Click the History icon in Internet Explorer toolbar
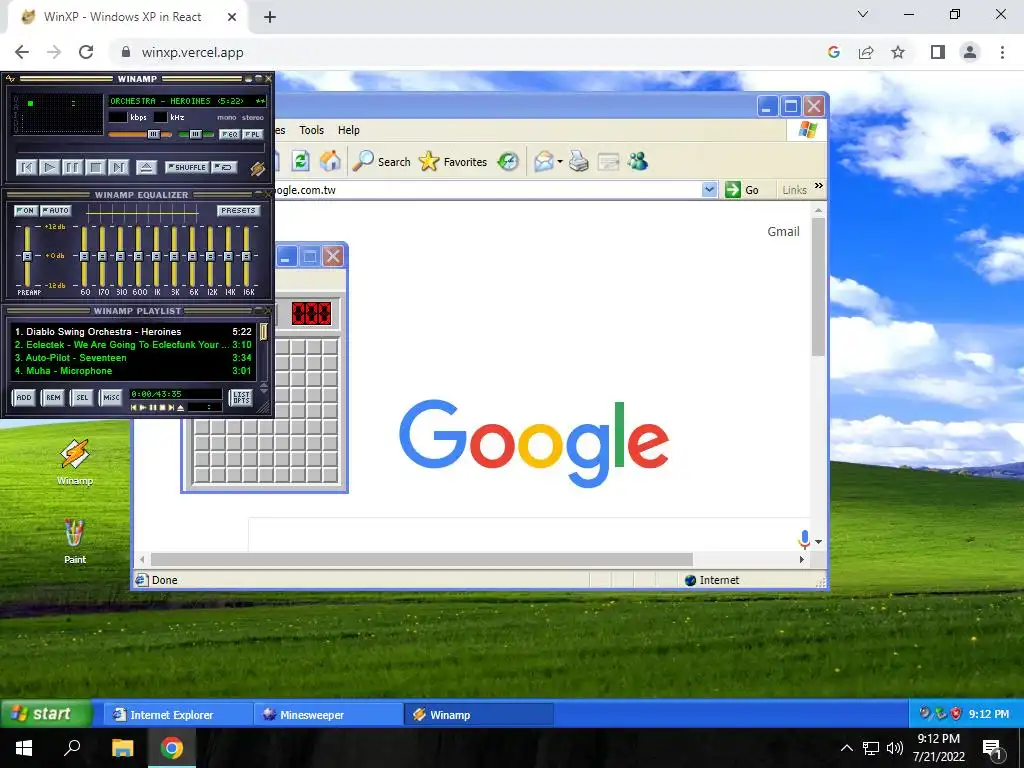1024x768 pixels. pyautogui.click(x=508, y=161)
